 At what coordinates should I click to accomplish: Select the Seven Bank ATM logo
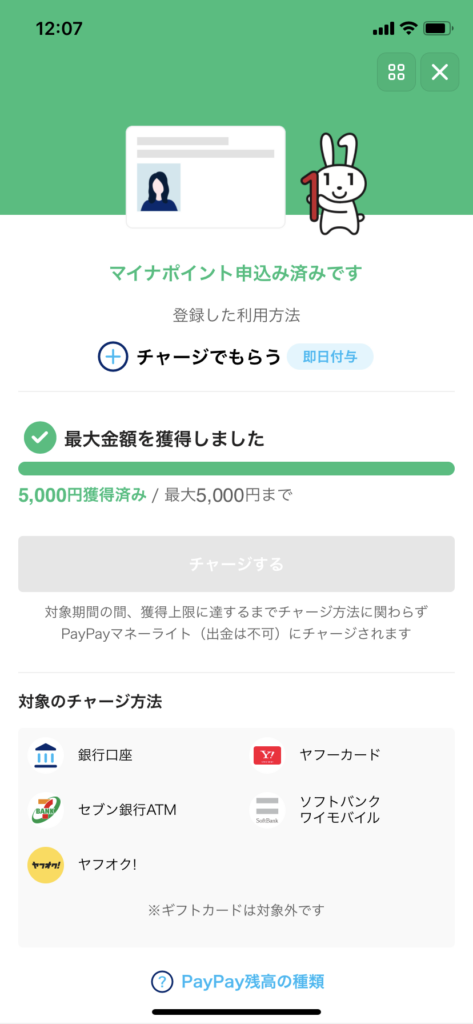[x=46, y=810]
